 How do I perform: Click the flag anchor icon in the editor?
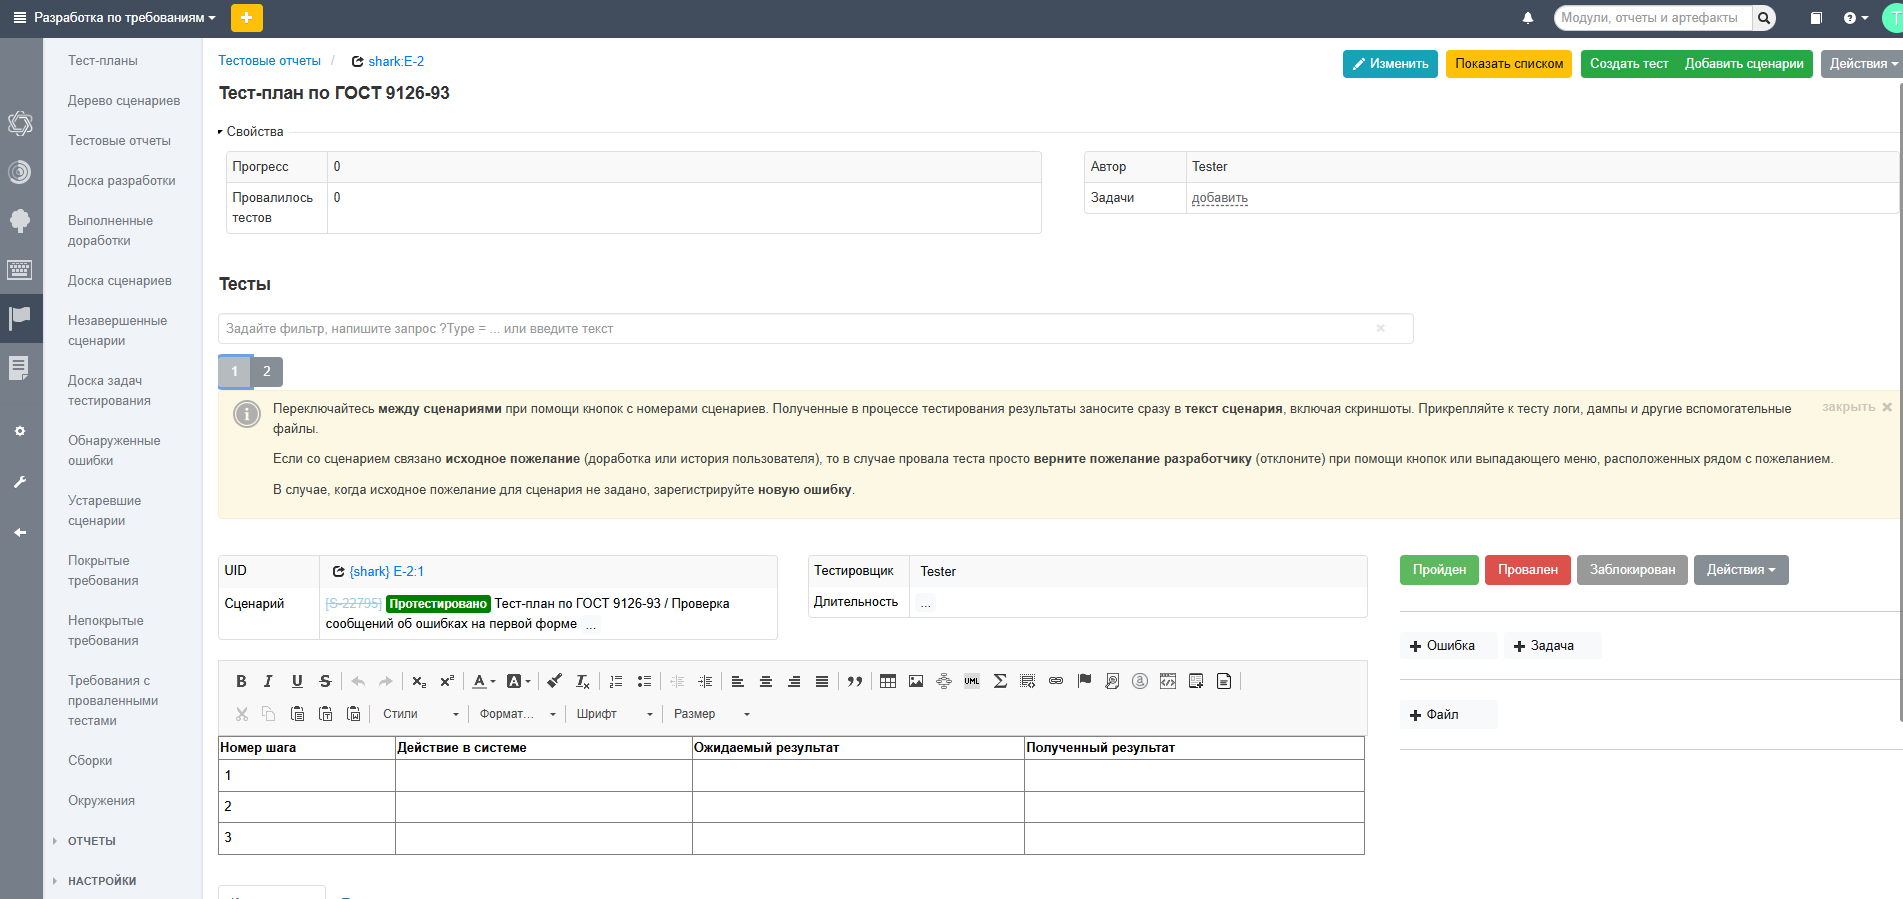pyautogui.click(x=1084, y=681)
